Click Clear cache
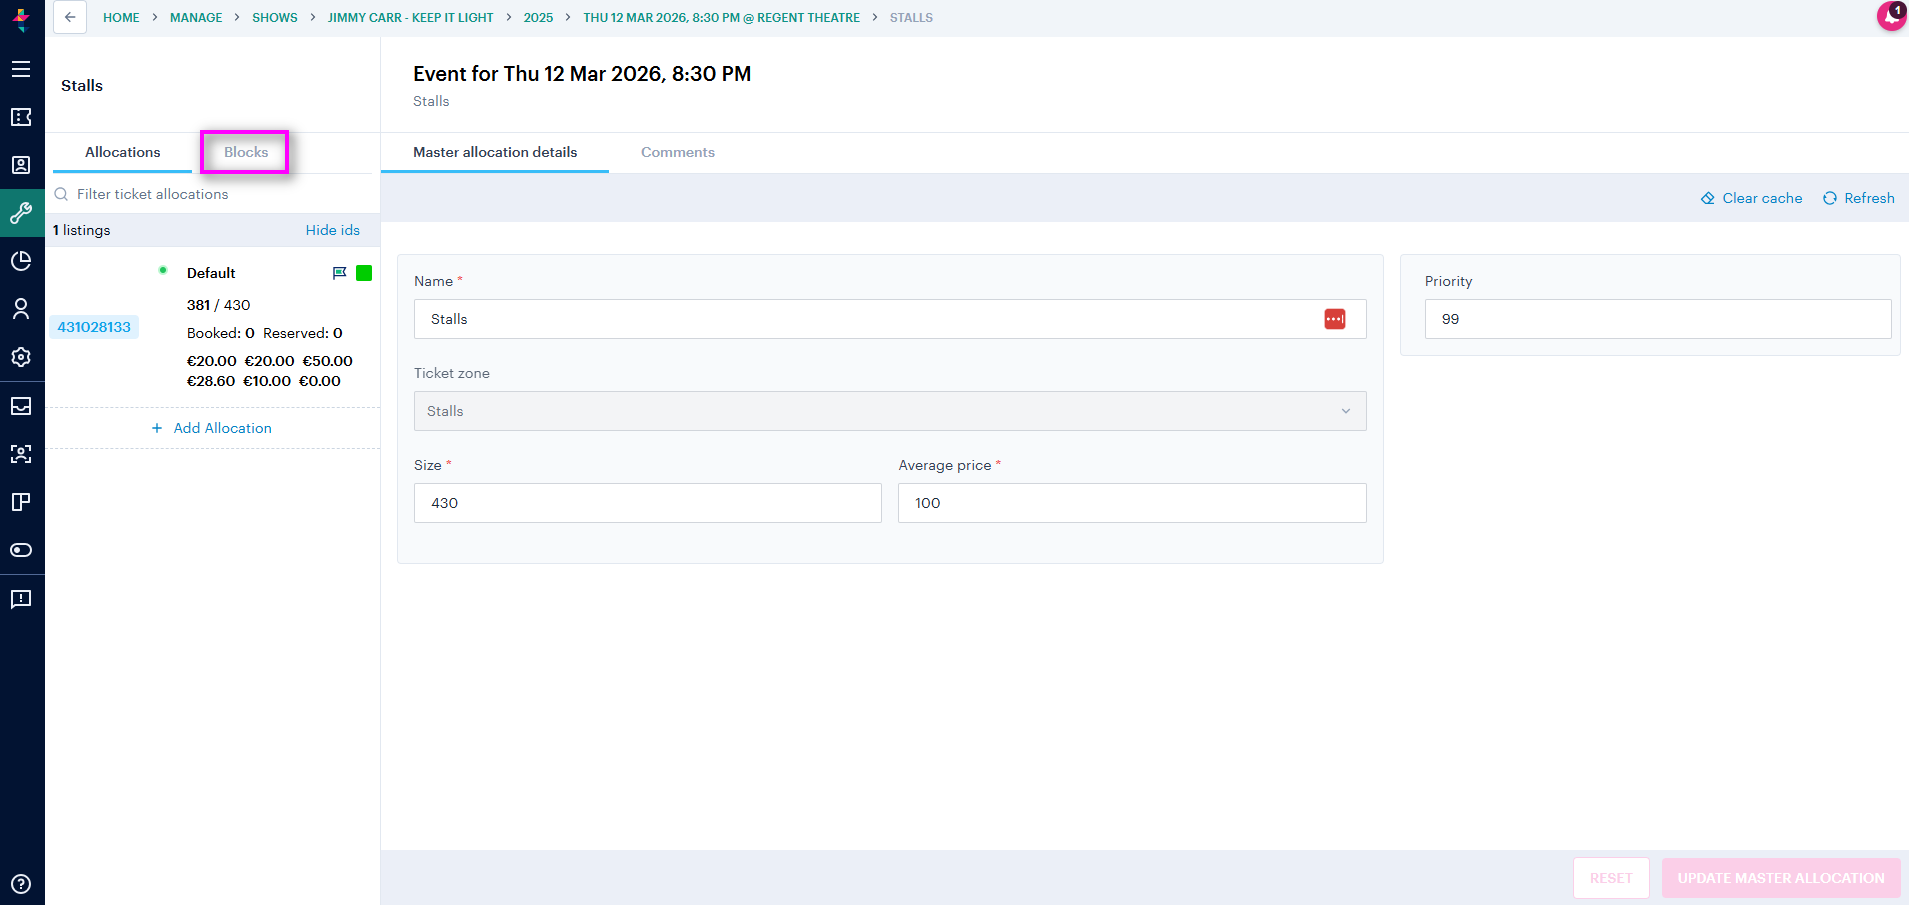Screen dimensions: 1909x905 (1752, 198)
